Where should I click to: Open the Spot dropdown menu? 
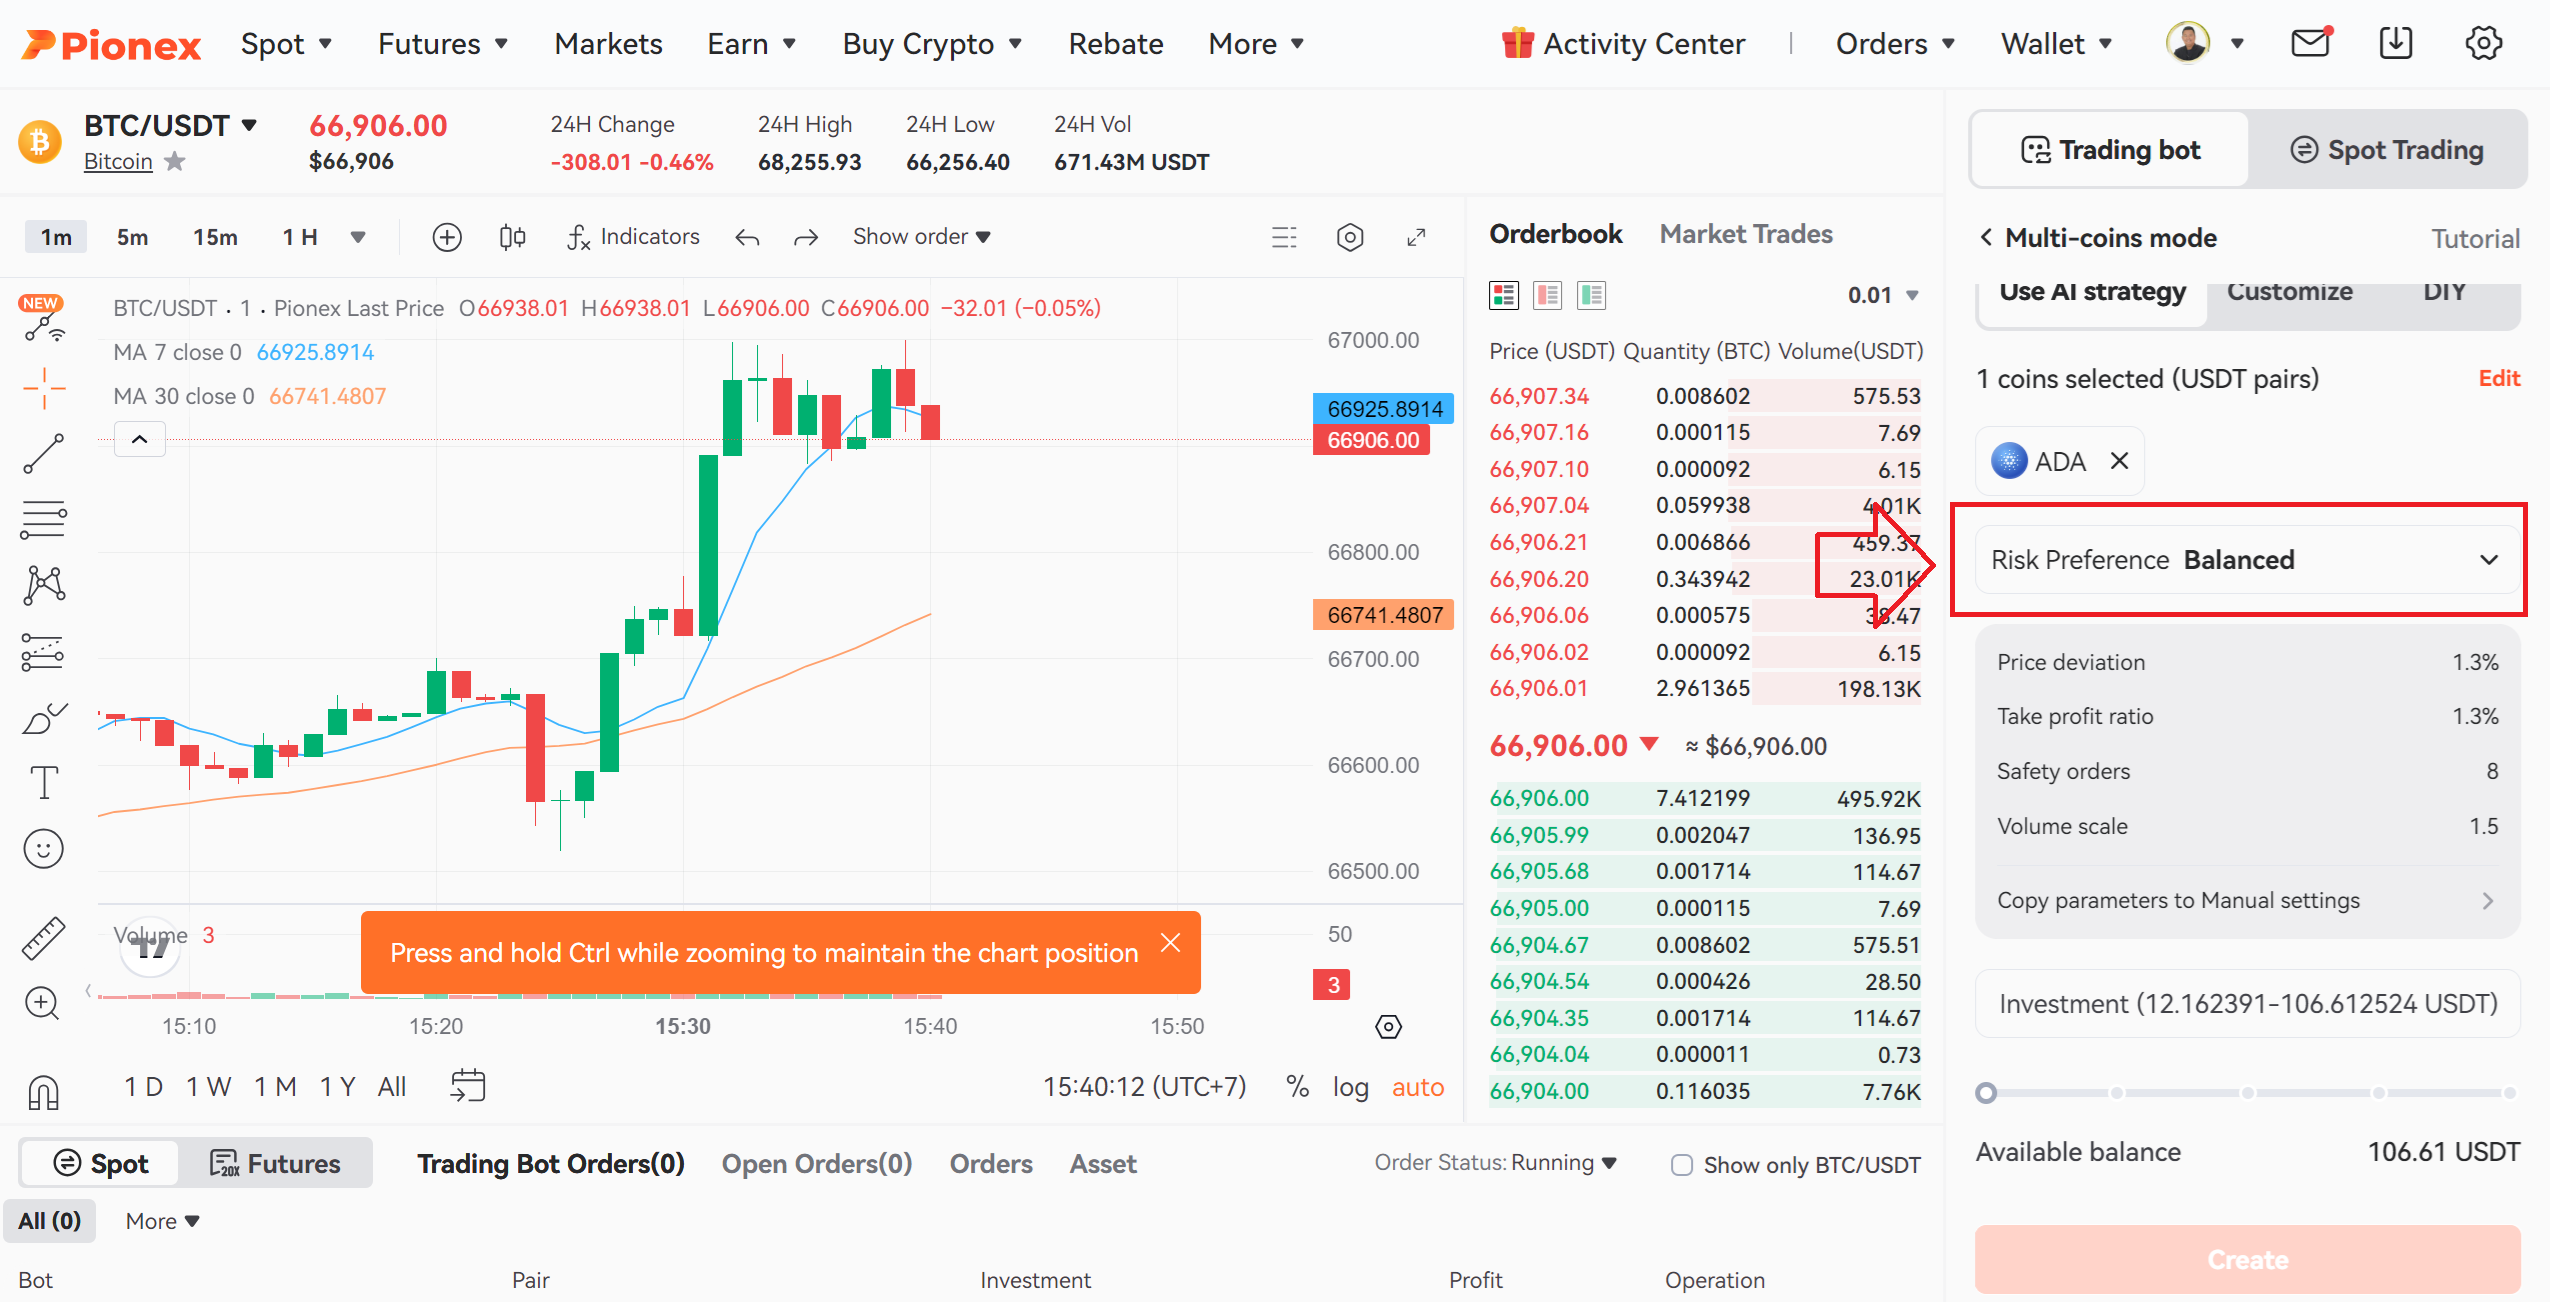(x=286, y=44)
